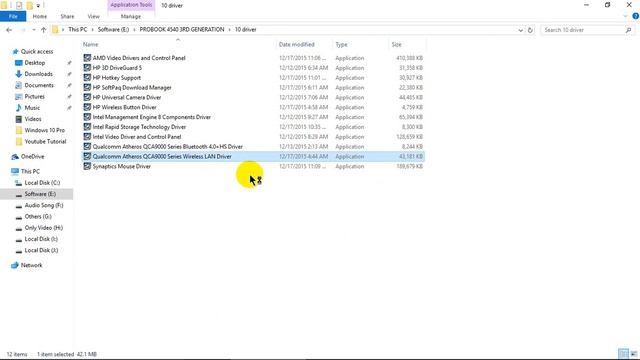
Task: Open Documents folder in sidebar
Action: point(39,85)
